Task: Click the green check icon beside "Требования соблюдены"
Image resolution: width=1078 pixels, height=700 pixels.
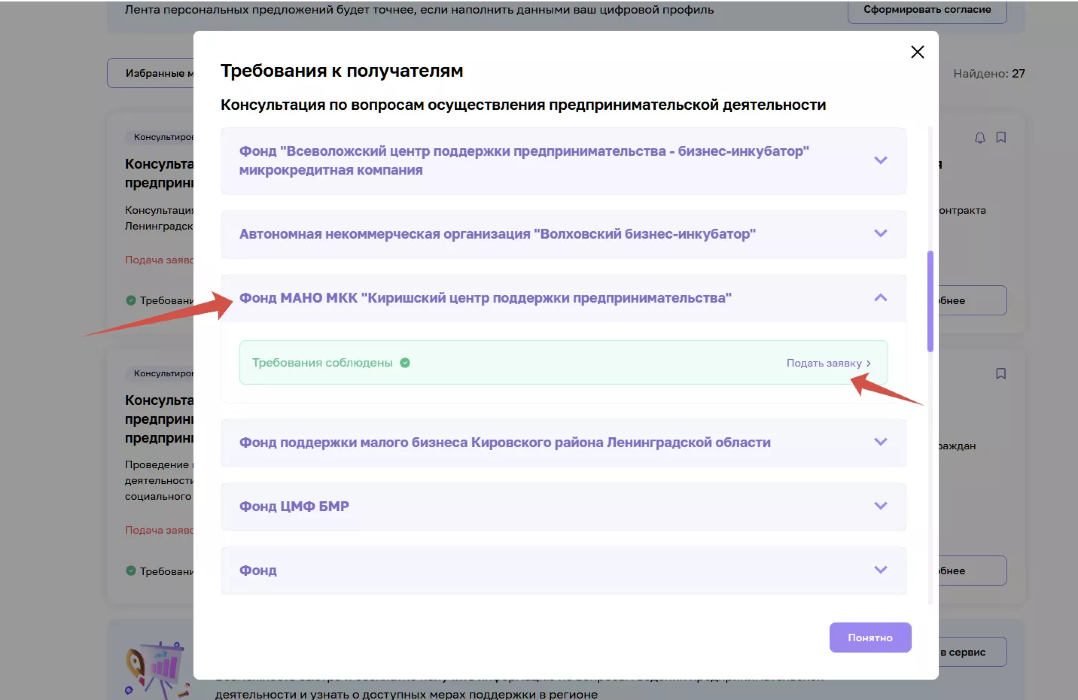Action: pyautogui.click(x=405, y=363)
